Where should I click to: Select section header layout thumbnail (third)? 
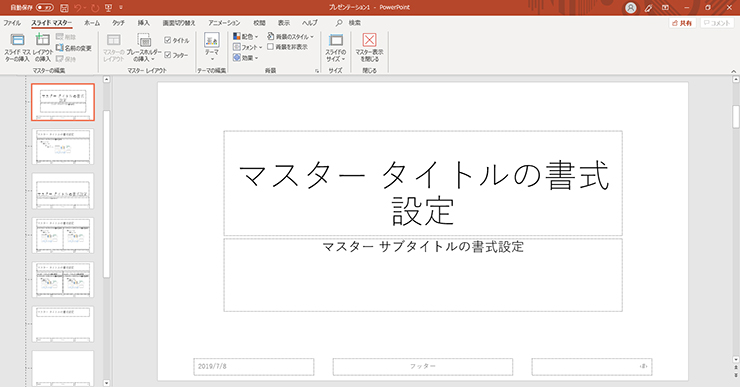click(63, 191)
